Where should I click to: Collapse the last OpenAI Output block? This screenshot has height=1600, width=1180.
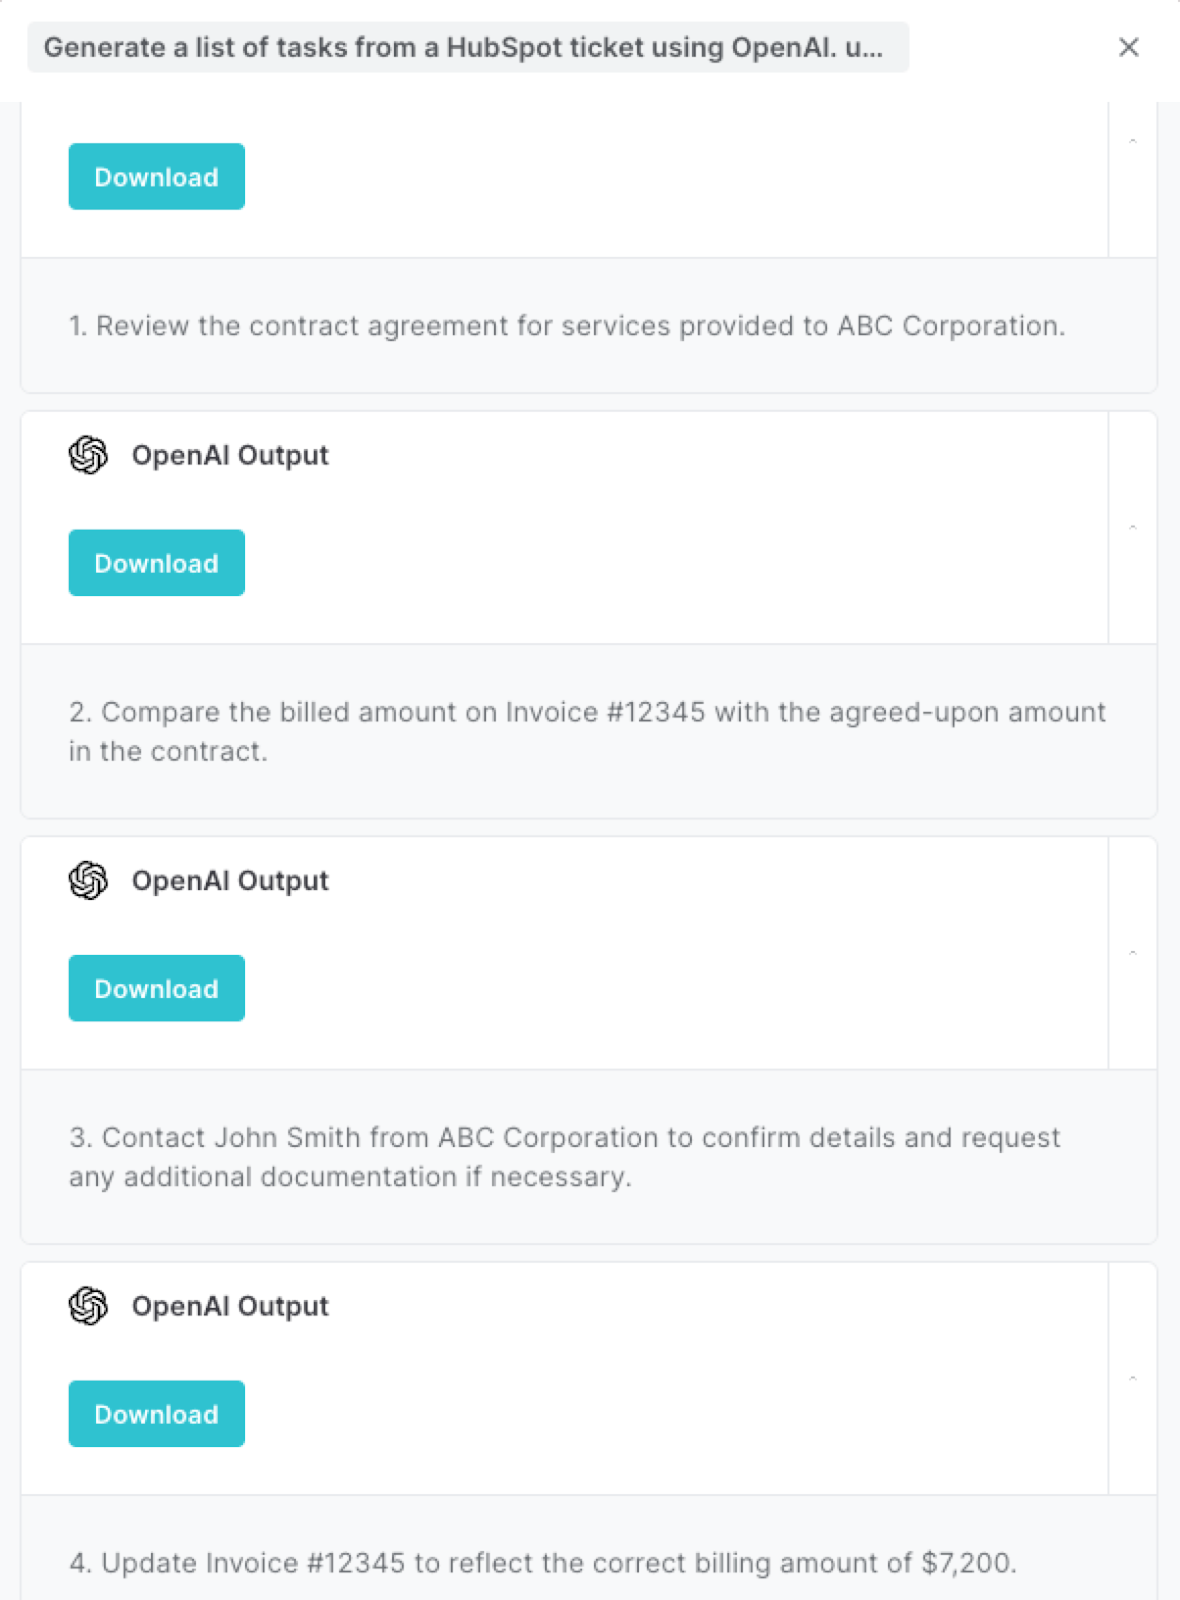[x=1132, y=1377]
